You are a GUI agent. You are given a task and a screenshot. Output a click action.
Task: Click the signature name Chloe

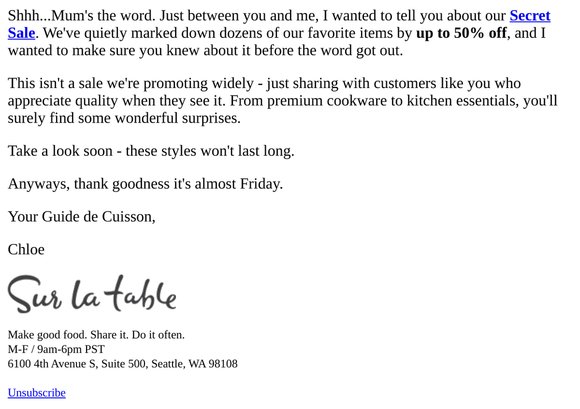(x=26, y=250)
